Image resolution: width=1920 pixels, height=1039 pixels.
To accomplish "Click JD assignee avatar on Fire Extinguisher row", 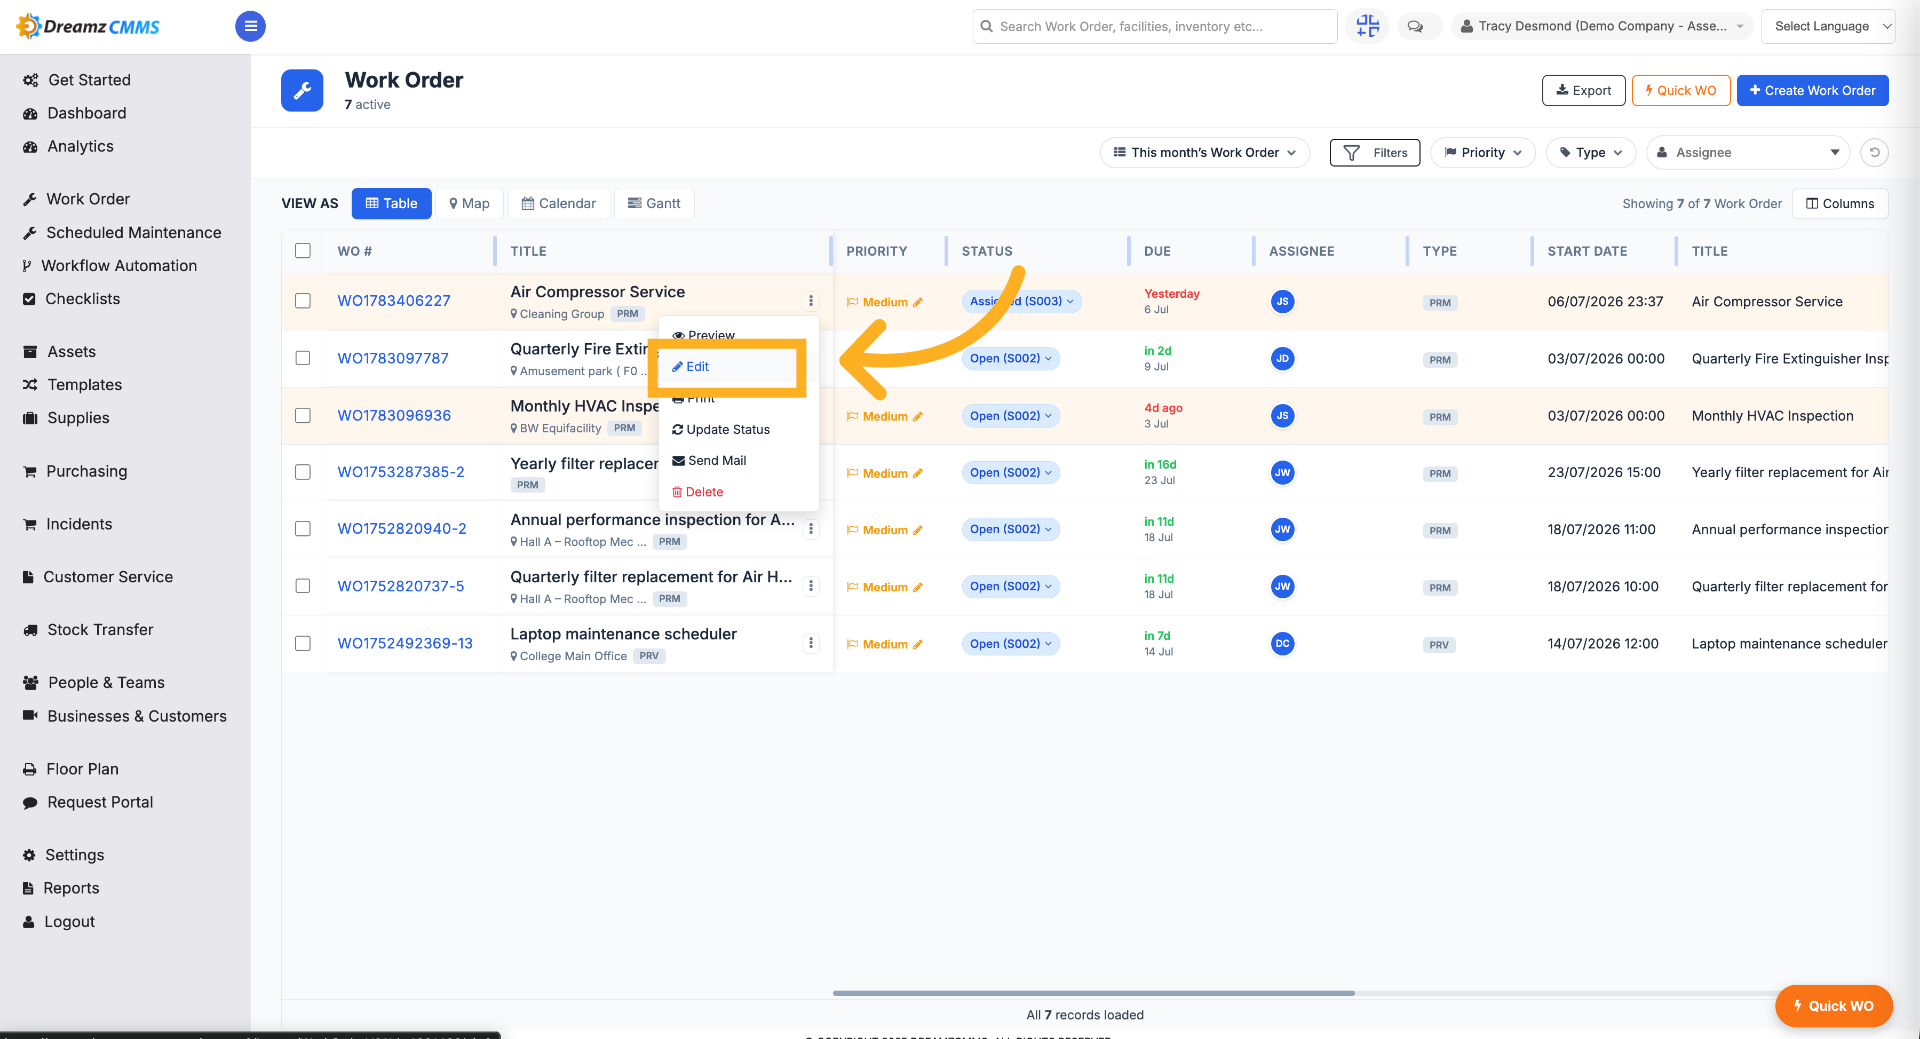I will pos(1282,358).
